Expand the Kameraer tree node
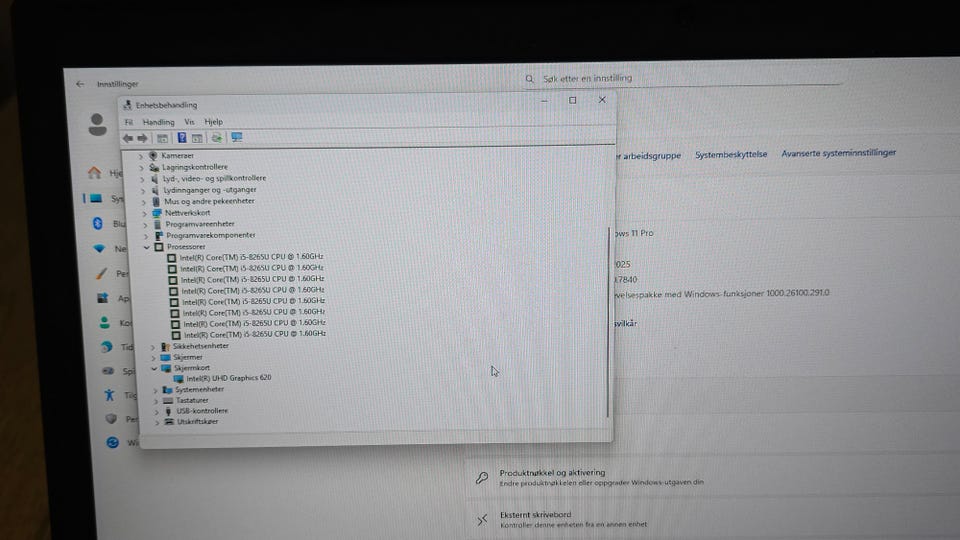This screenshot has width=960, height=540. point(141,156)
